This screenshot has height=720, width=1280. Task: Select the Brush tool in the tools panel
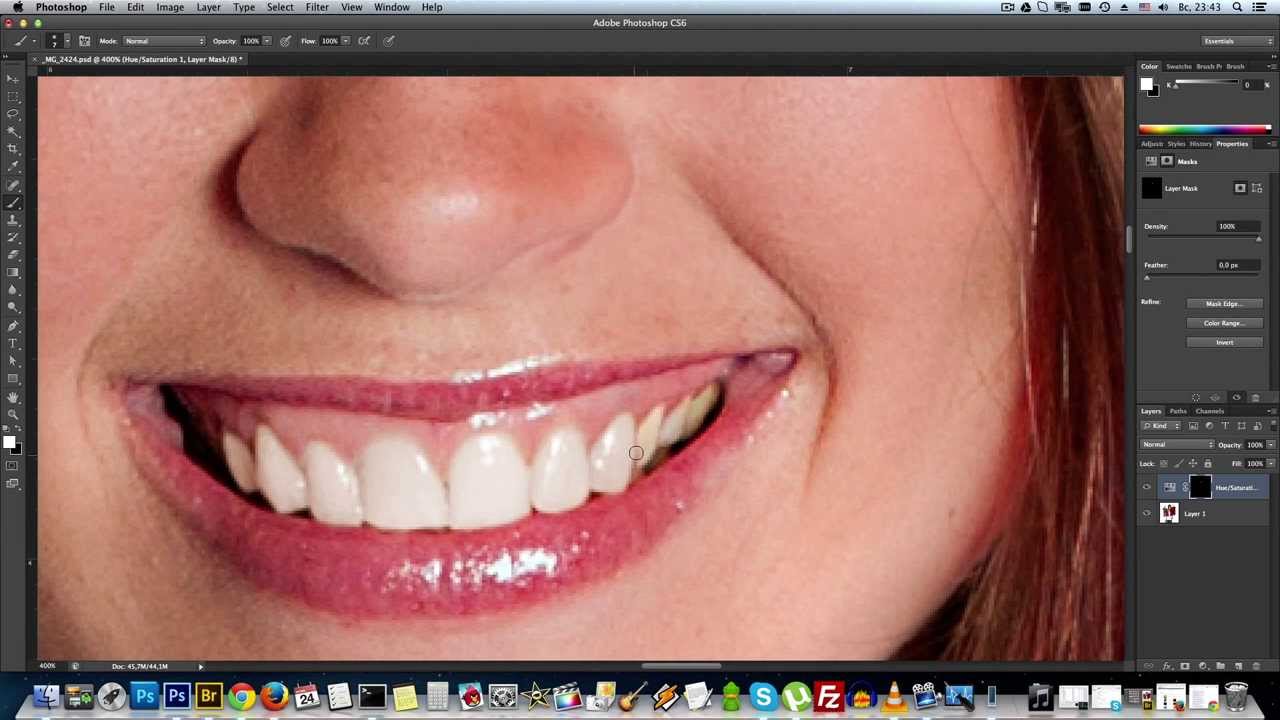point(13,203)
